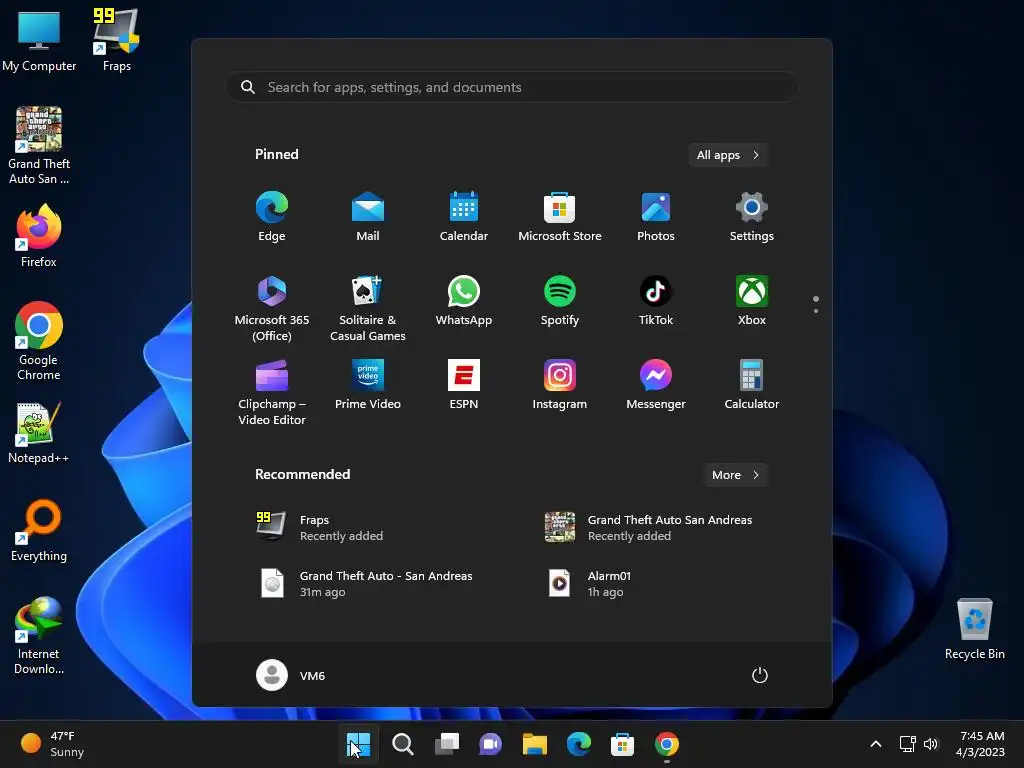Launch the Mail app
Screen dimensions: 1024x768
click(368, 217)
